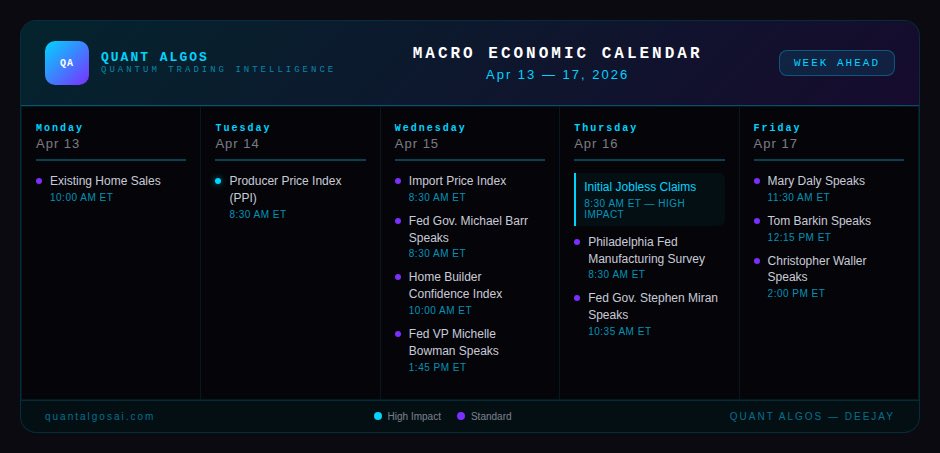The height and width of the screenshot is (453, 940).
Task: Click the 11:30 AM ET time
Action: tap(799, 197)
